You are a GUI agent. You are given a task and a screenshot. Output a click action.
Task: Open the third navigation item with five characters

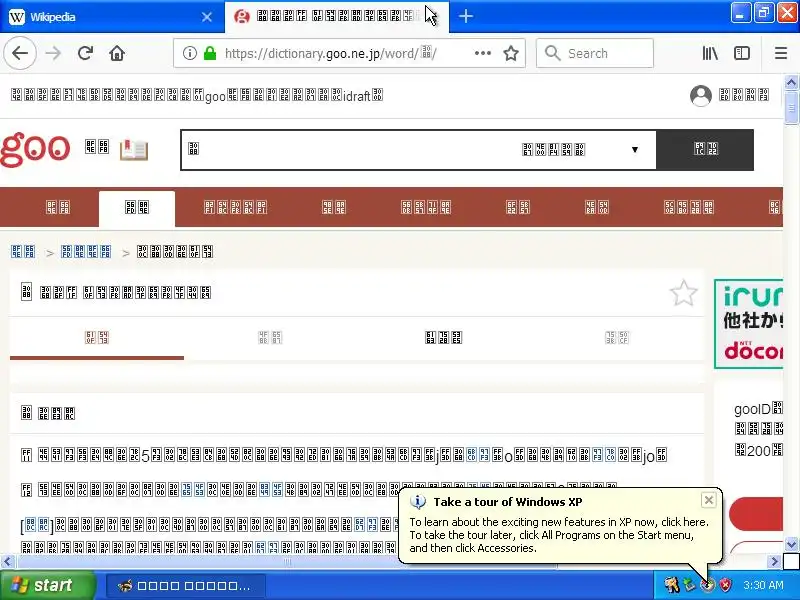pyautogui.click(x=235, y=207)
